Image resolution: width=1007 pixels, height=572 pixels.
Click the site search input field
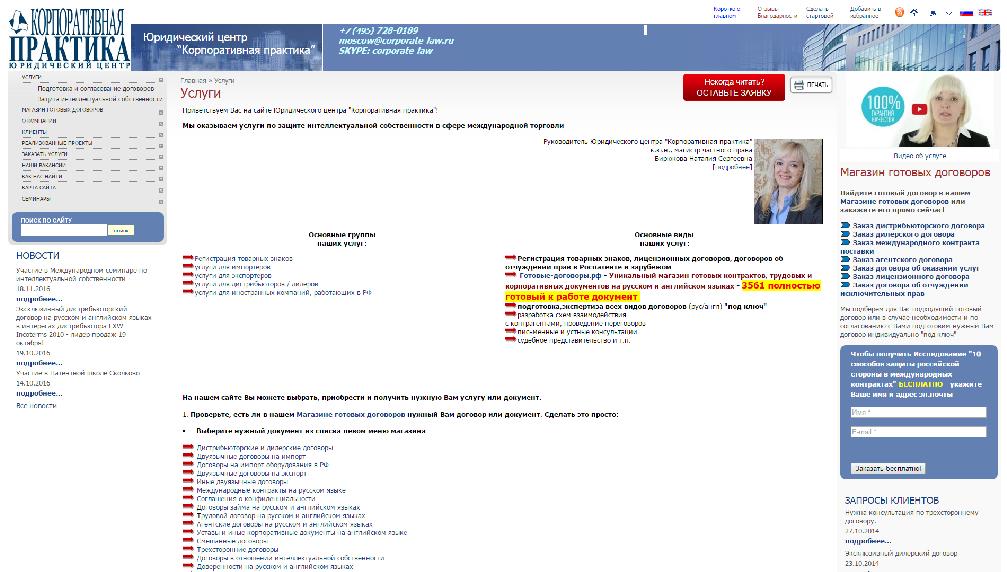pos(64,230)
